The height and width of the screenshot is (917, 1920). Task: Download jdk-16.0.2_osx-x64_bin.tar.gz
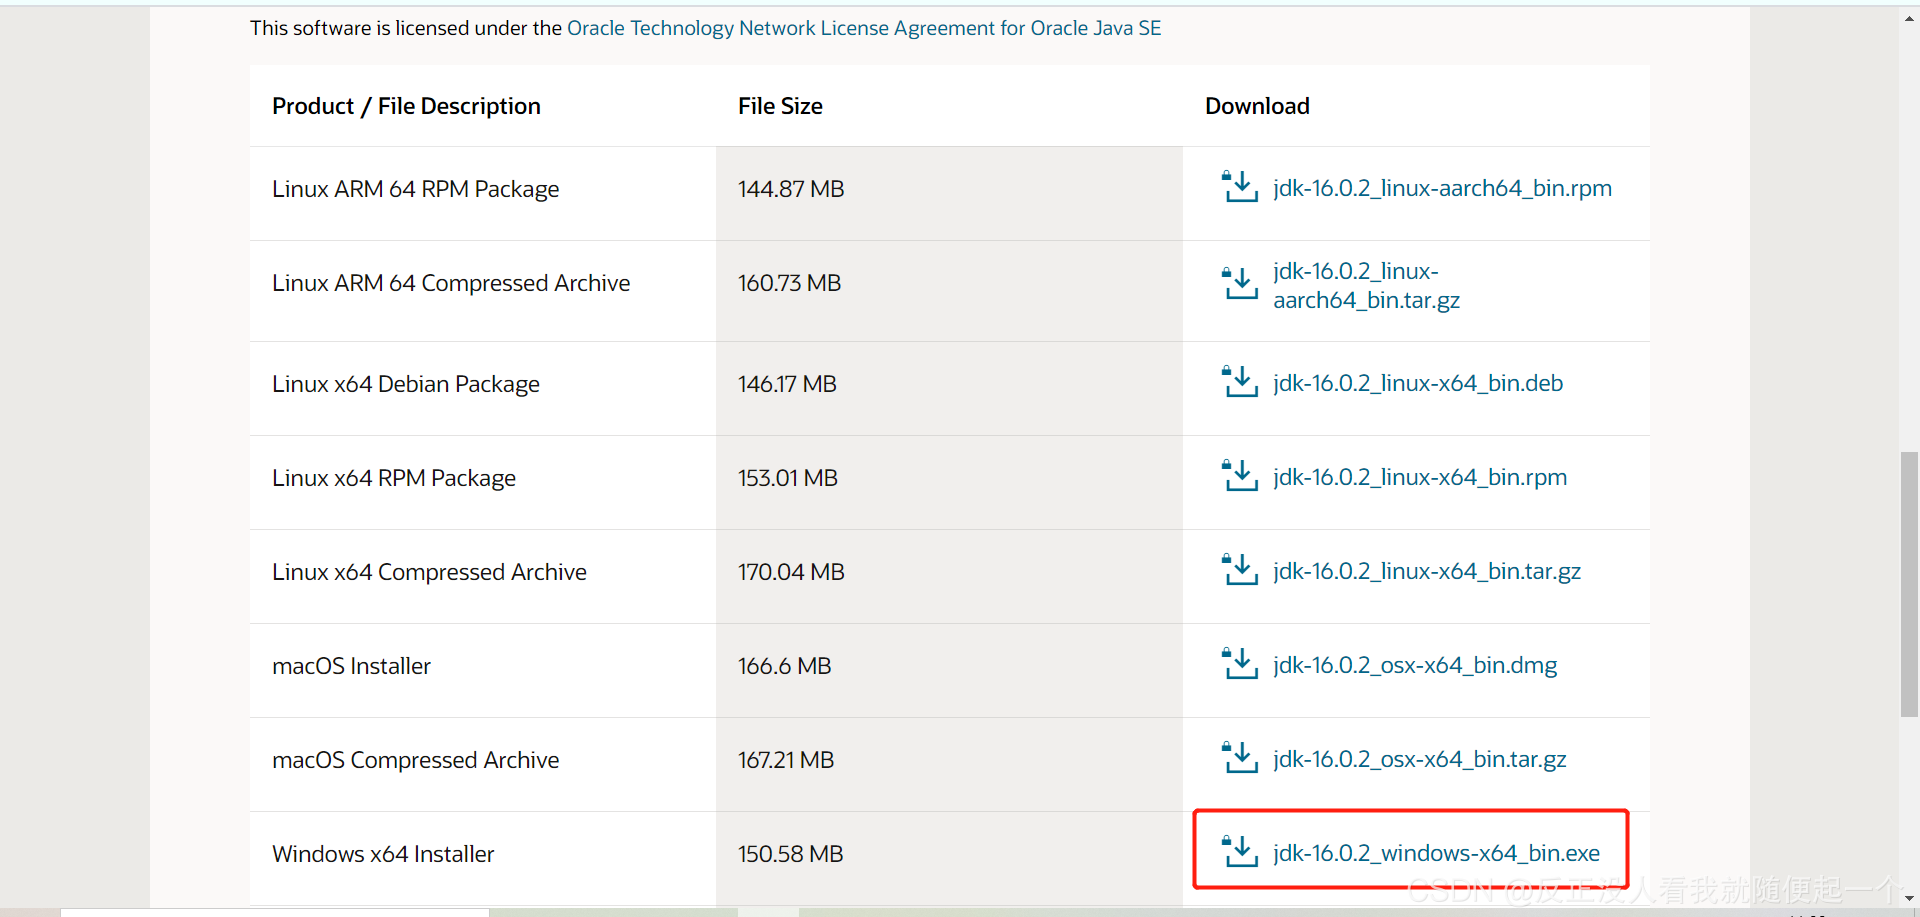tap(1420, 759)
